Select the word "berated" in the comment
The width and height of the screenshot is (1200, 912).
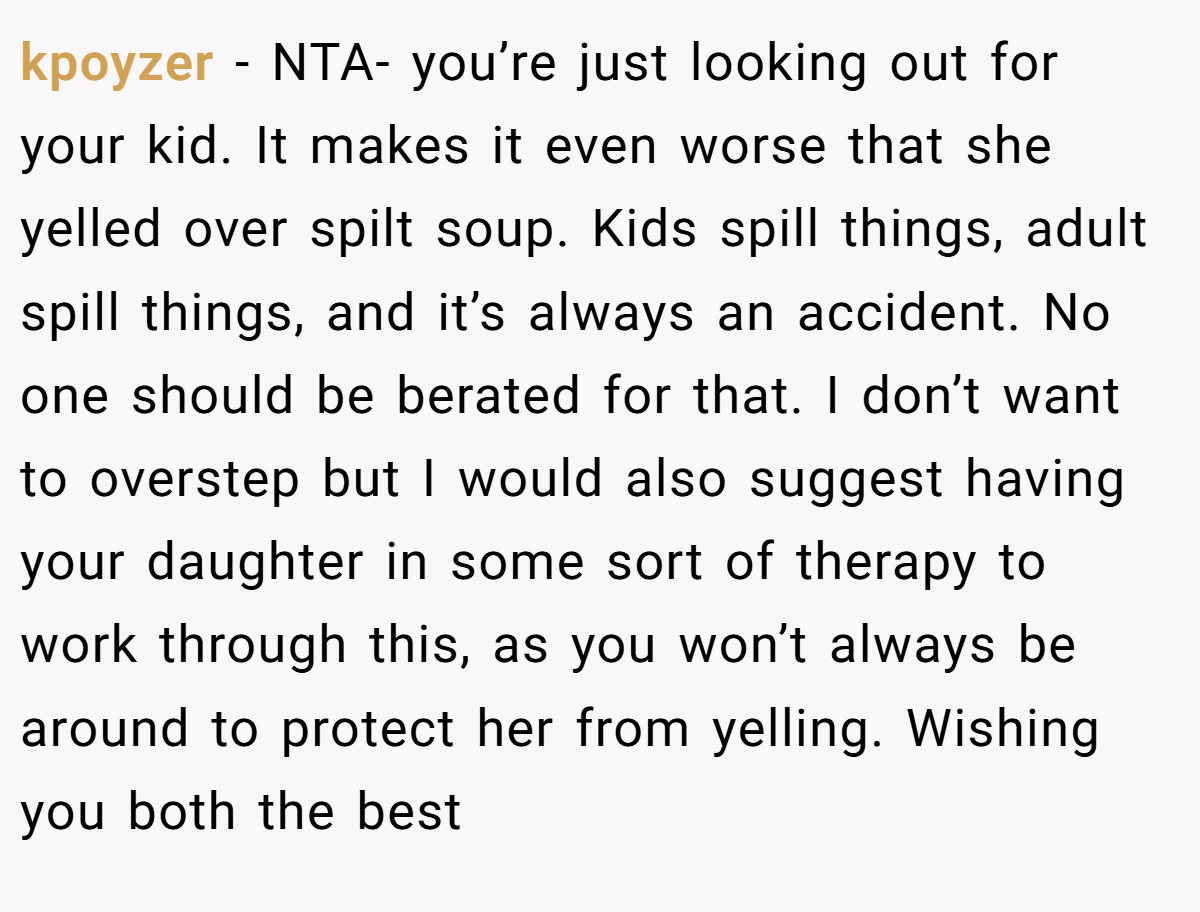tap(488, 396)
